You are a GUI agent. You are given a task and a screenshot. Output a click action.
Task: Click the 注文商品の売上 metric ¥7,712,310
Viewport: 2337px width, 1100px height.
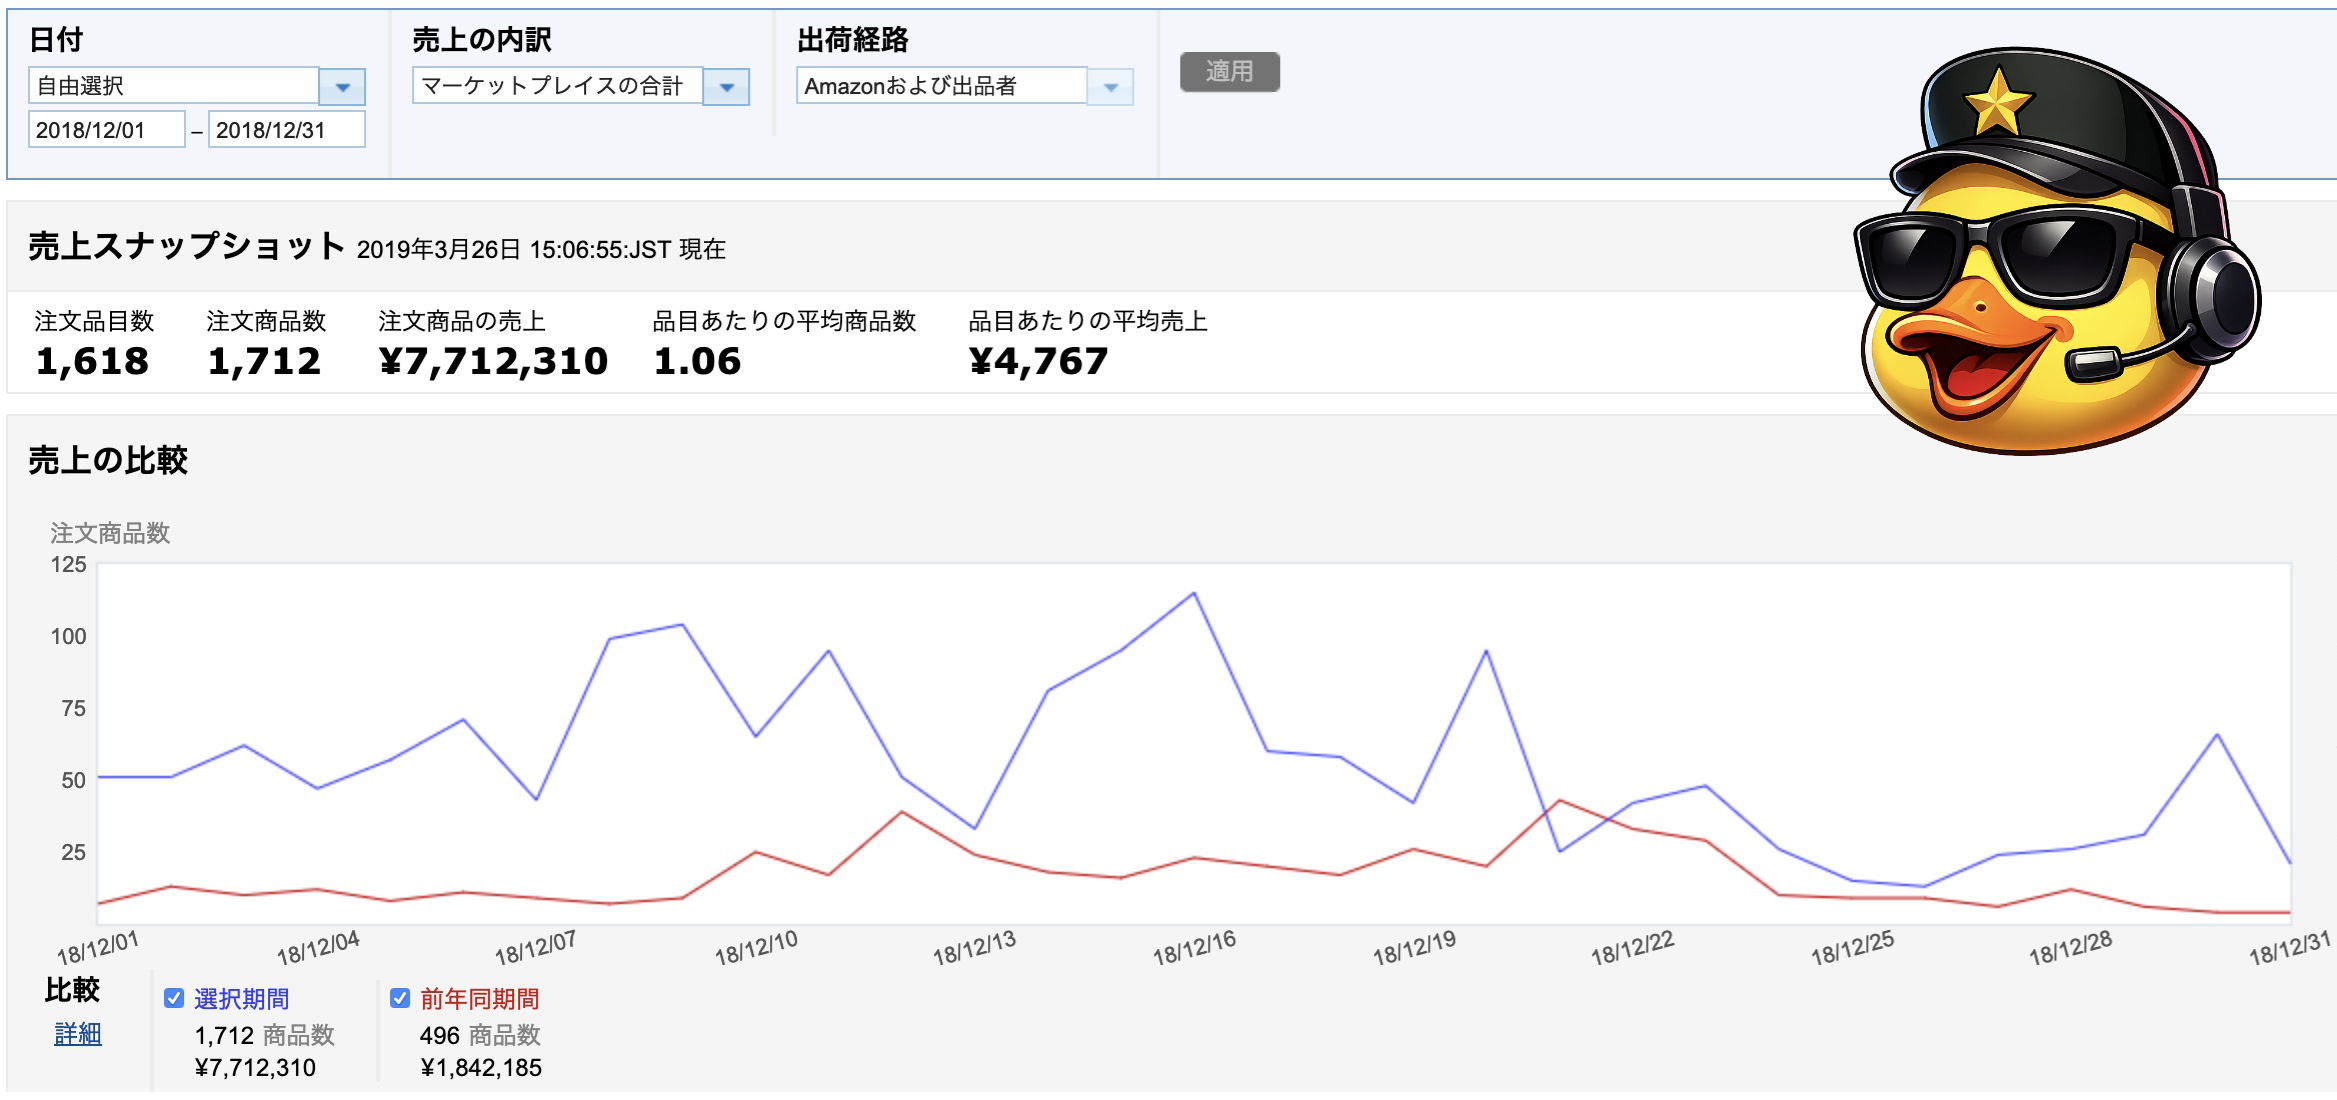tap(493, 361)
